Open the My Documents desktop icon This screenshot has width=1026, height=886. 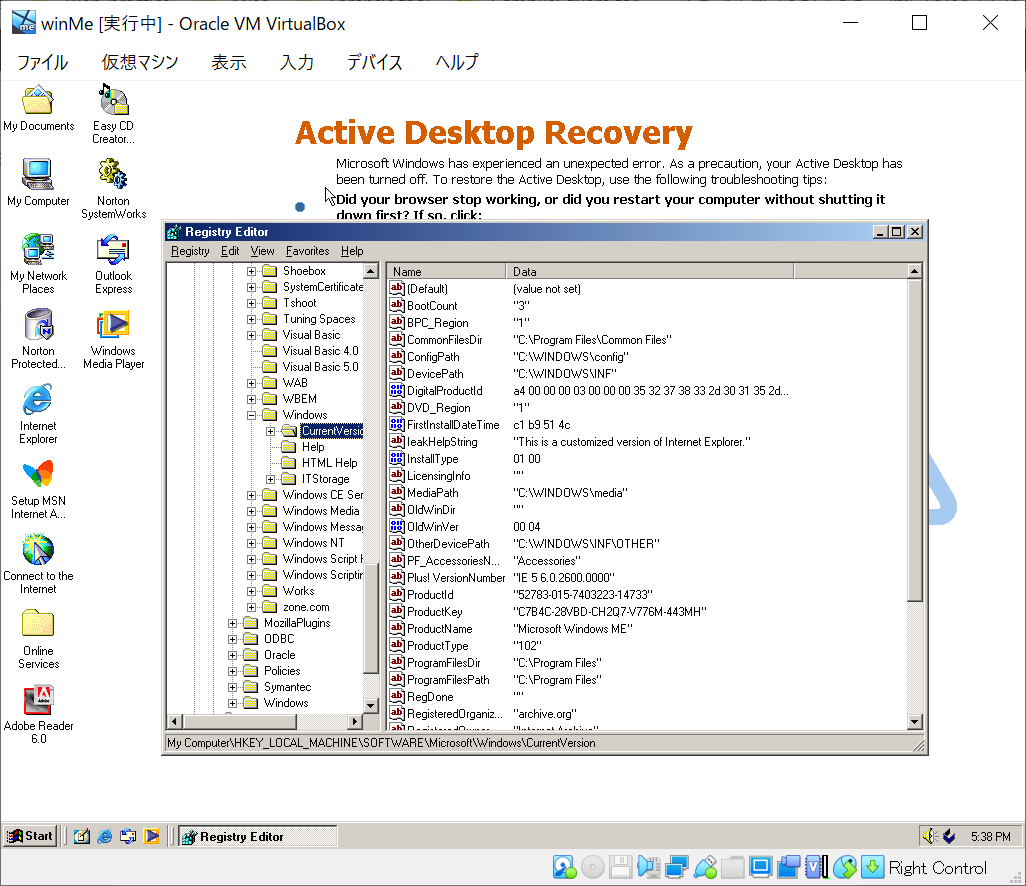pyautogui.click(x=38, y=108)
